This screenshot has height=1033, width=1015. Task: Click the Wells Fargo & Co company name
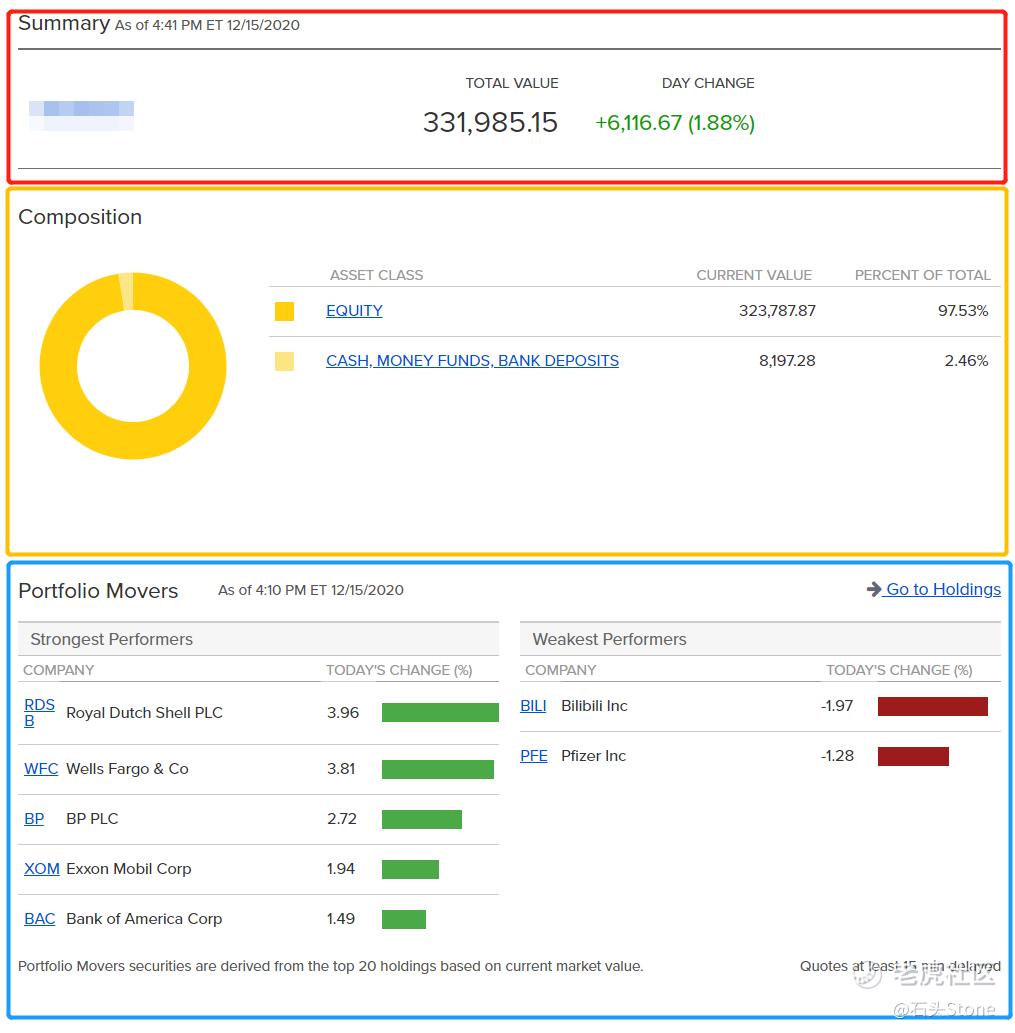coord(127,769)
